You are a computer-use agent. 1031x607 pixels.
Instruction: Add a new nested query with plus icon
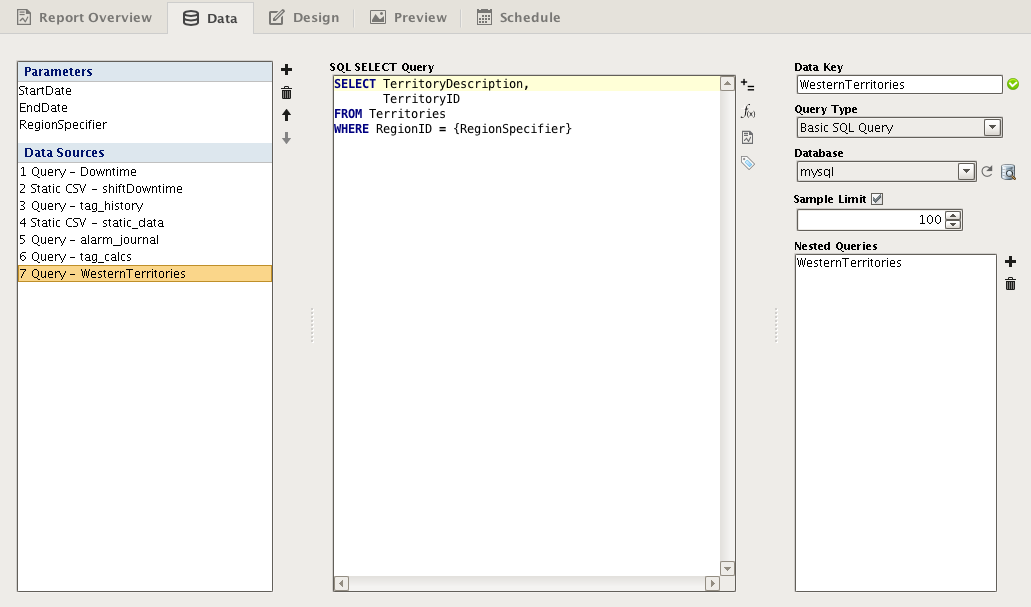click(x=1010, y=261)
